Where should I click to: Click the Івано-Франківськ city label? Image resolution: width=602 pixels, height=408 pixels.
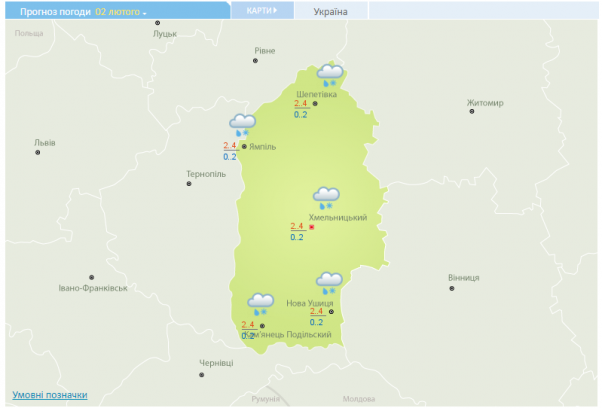pyautogui.click(x=93, y=288)
